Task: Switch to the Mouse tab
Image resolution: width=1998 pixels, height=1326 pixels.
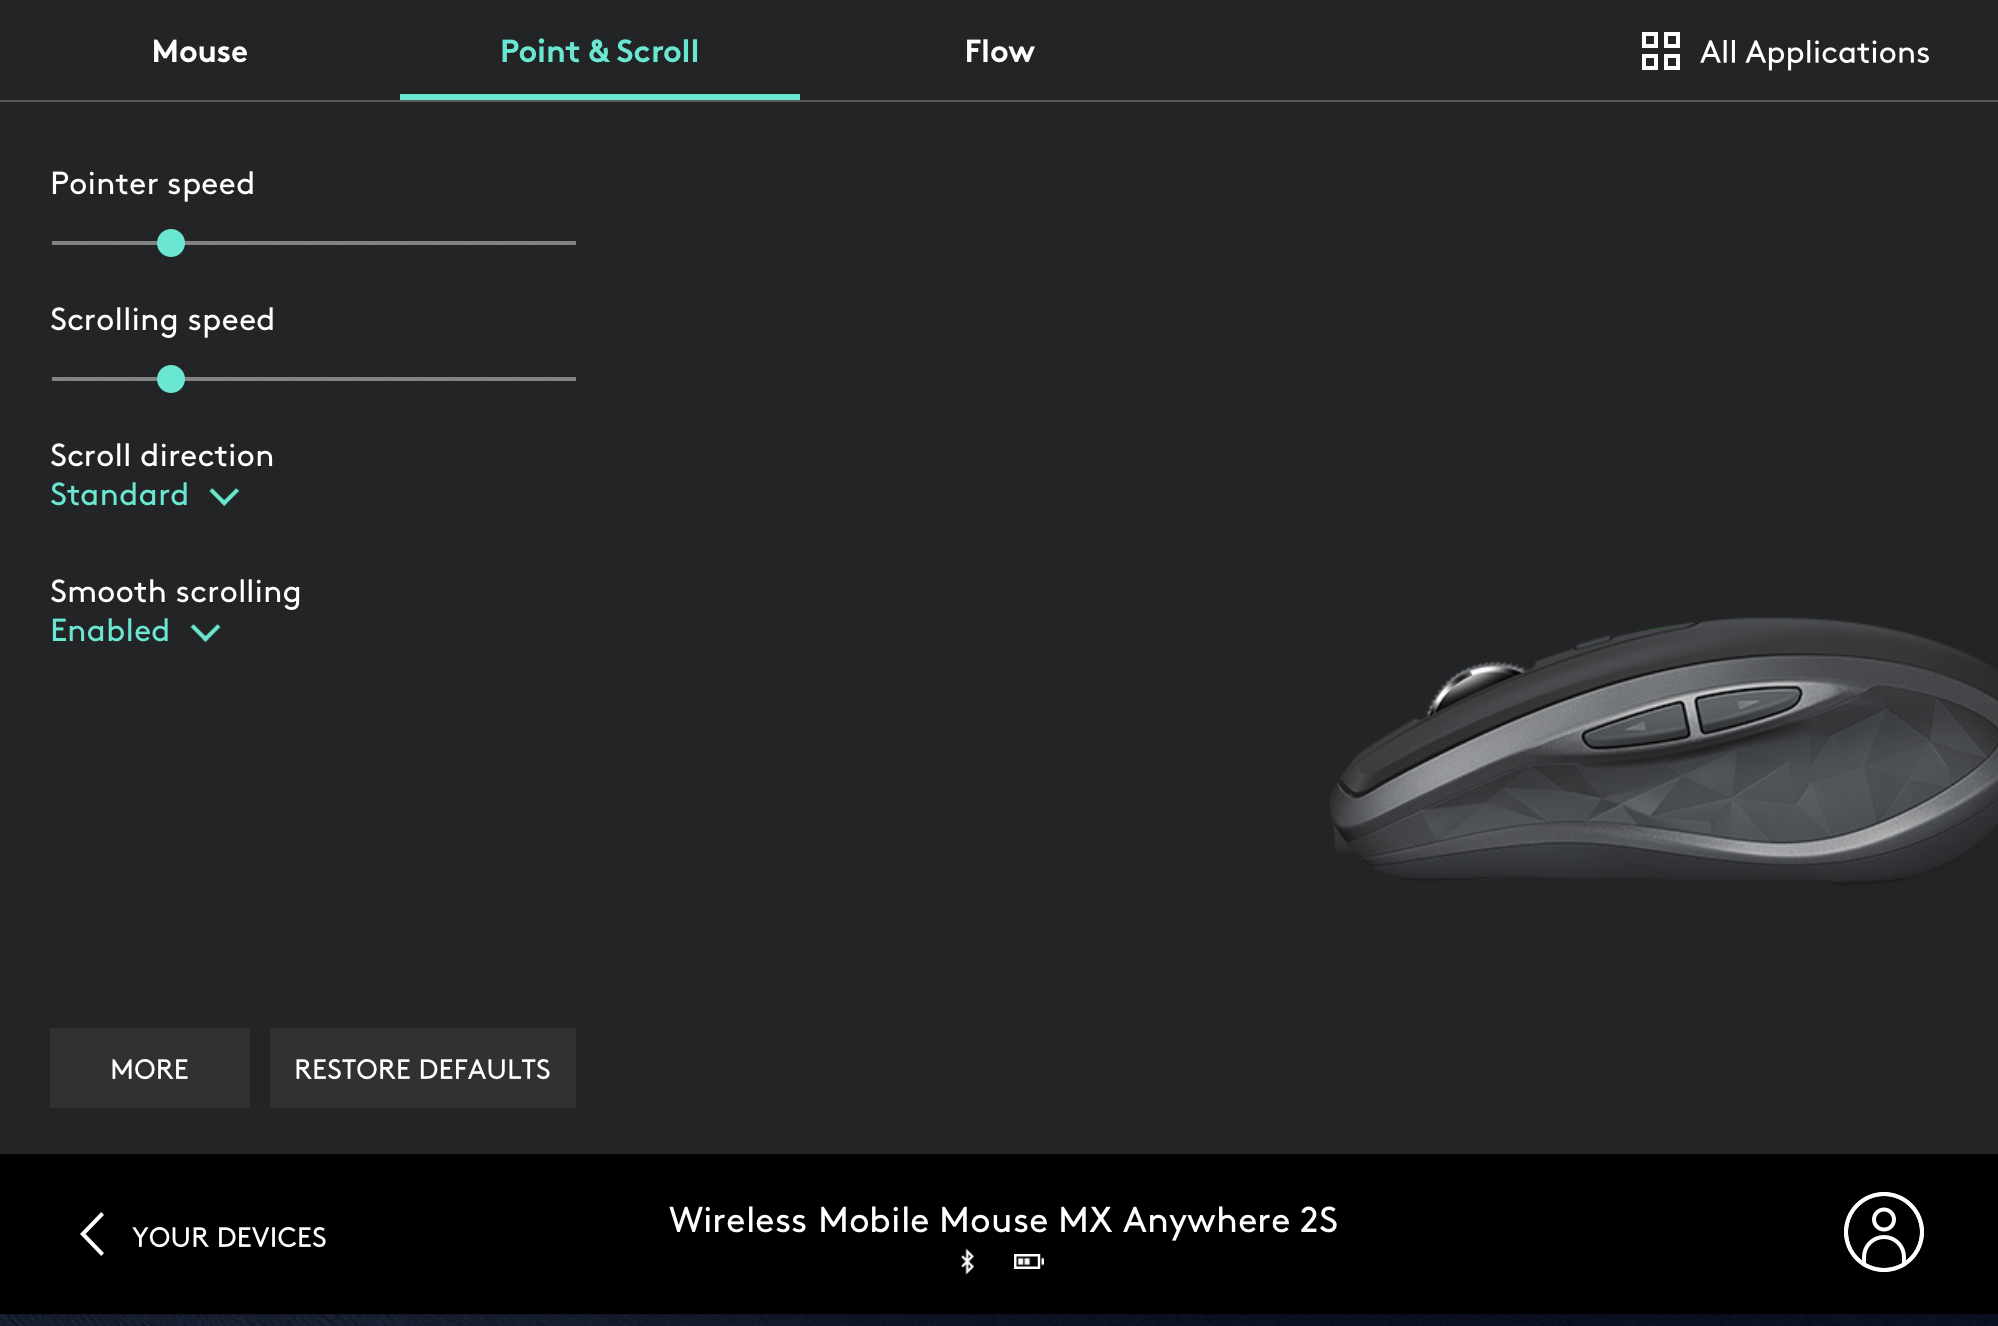Action: click(199, 52)
